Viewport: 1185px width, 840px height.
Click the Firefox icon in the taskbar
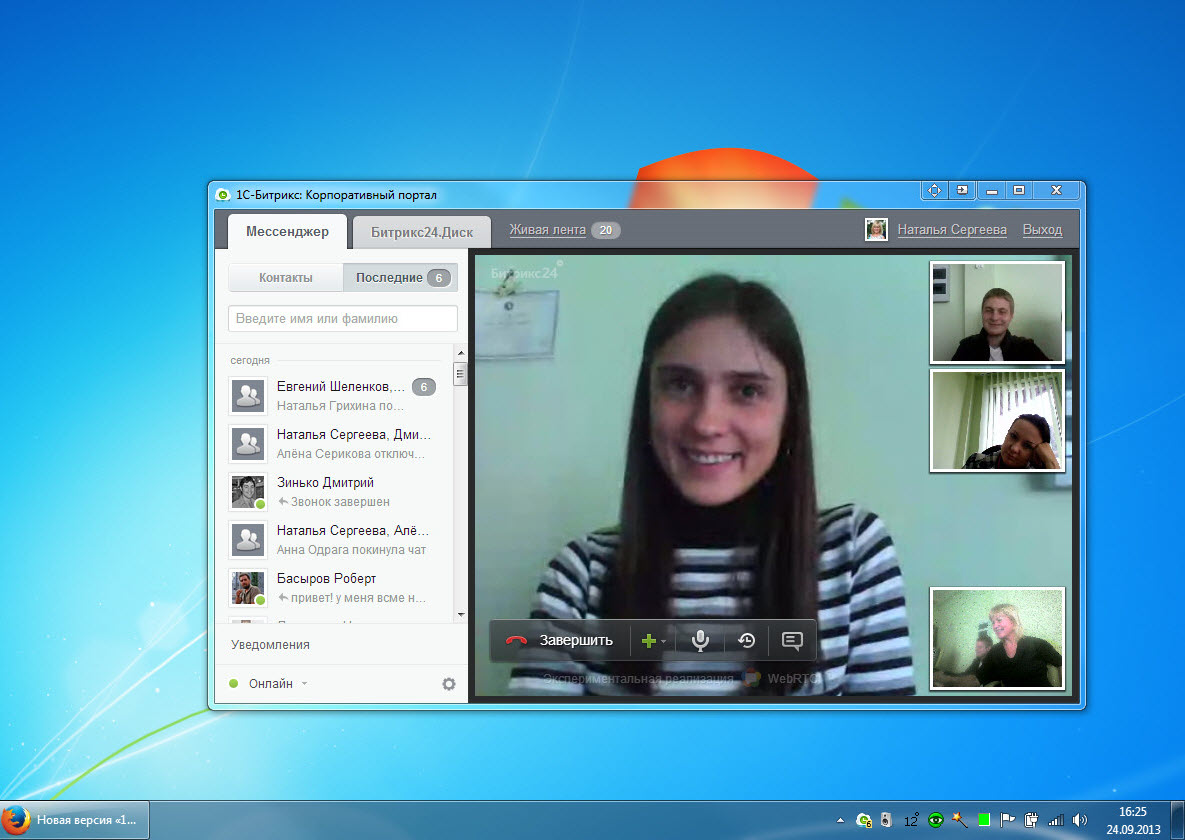point(16,820)
